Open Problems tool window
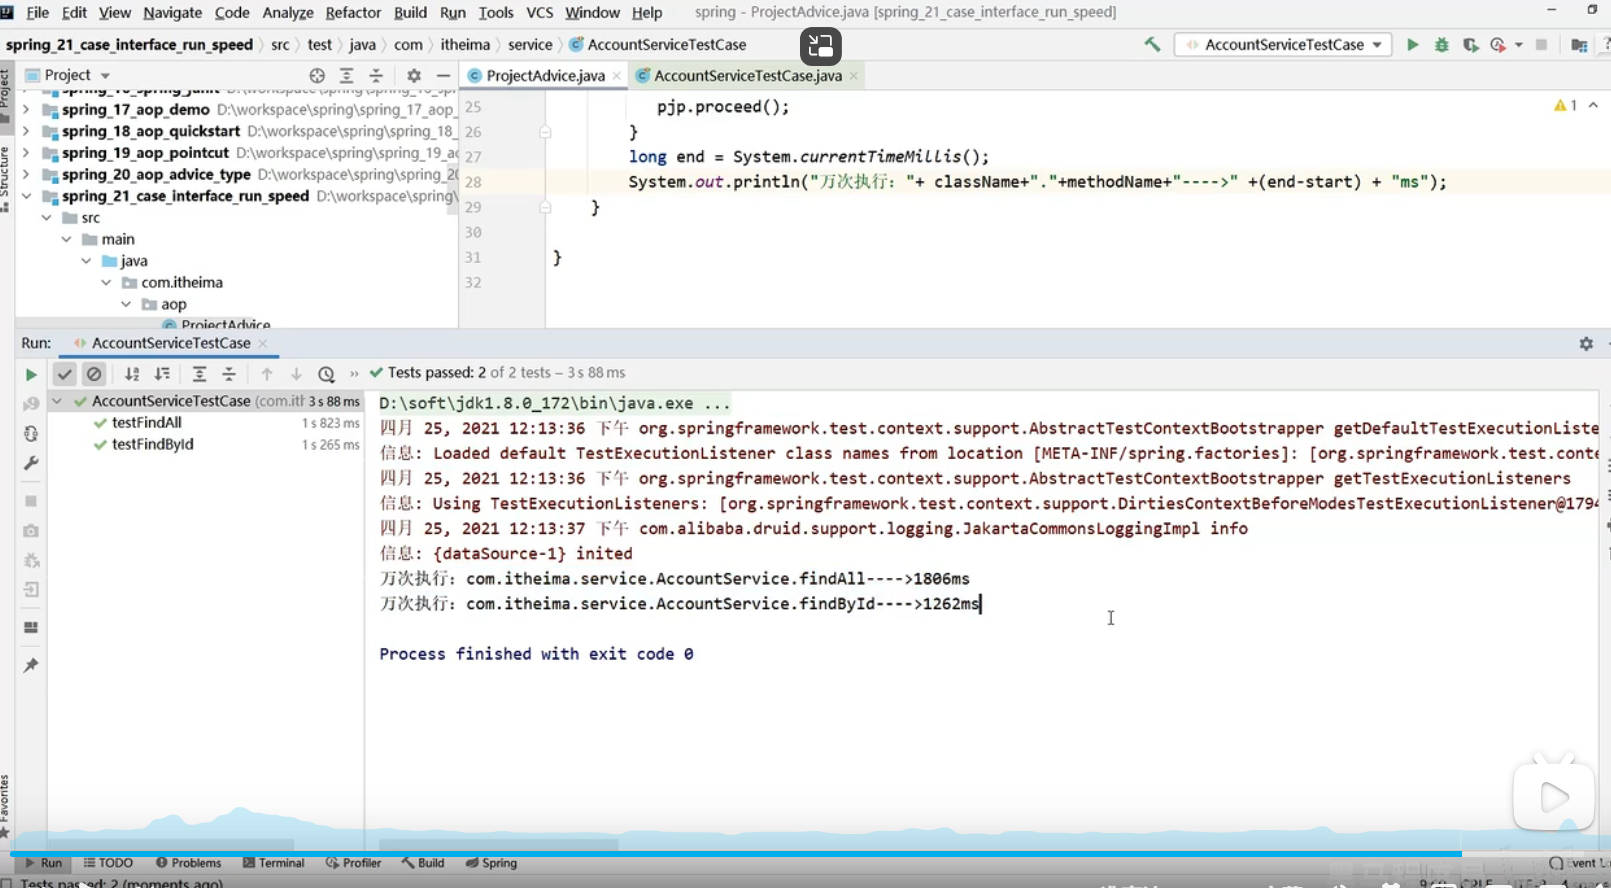This screenshot has width=1611, height=888. (x=188, y=863)
